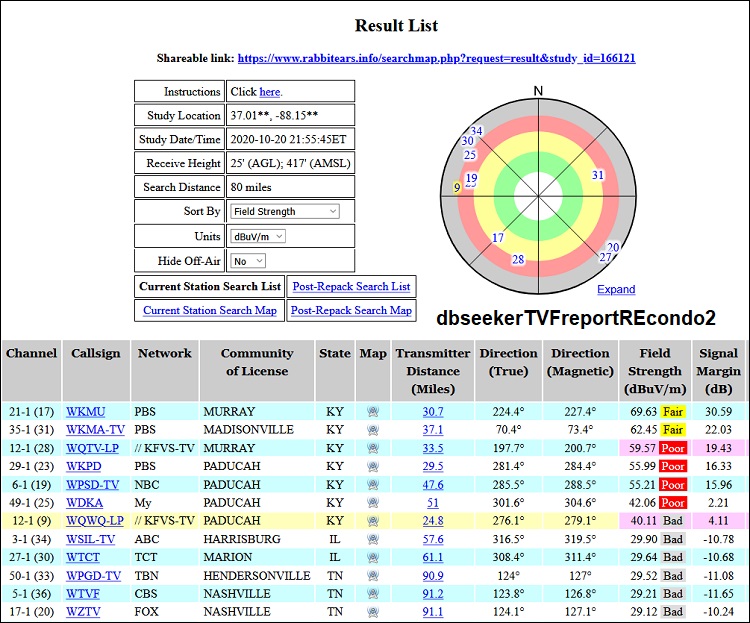The height and width of the screenshot is (623, 750).
Task: View map icon for WPSD-TV
Action: (373, 484)
